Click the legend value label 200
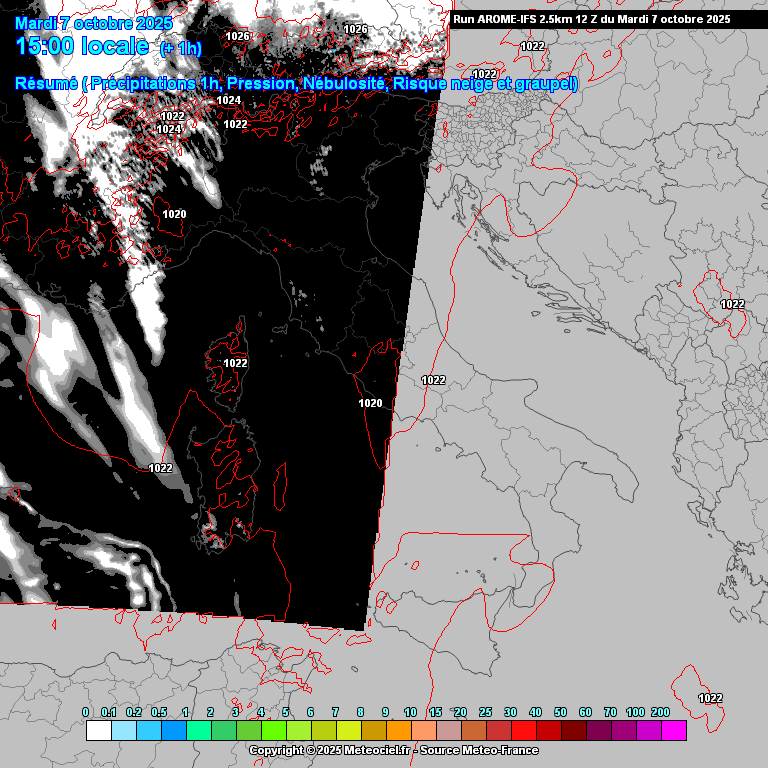 coord(660,712)
